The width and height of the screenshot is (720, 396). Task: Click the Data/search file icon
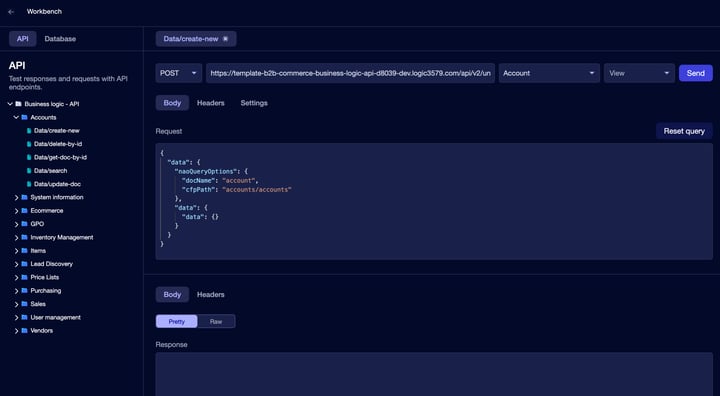tap(29, 171)
